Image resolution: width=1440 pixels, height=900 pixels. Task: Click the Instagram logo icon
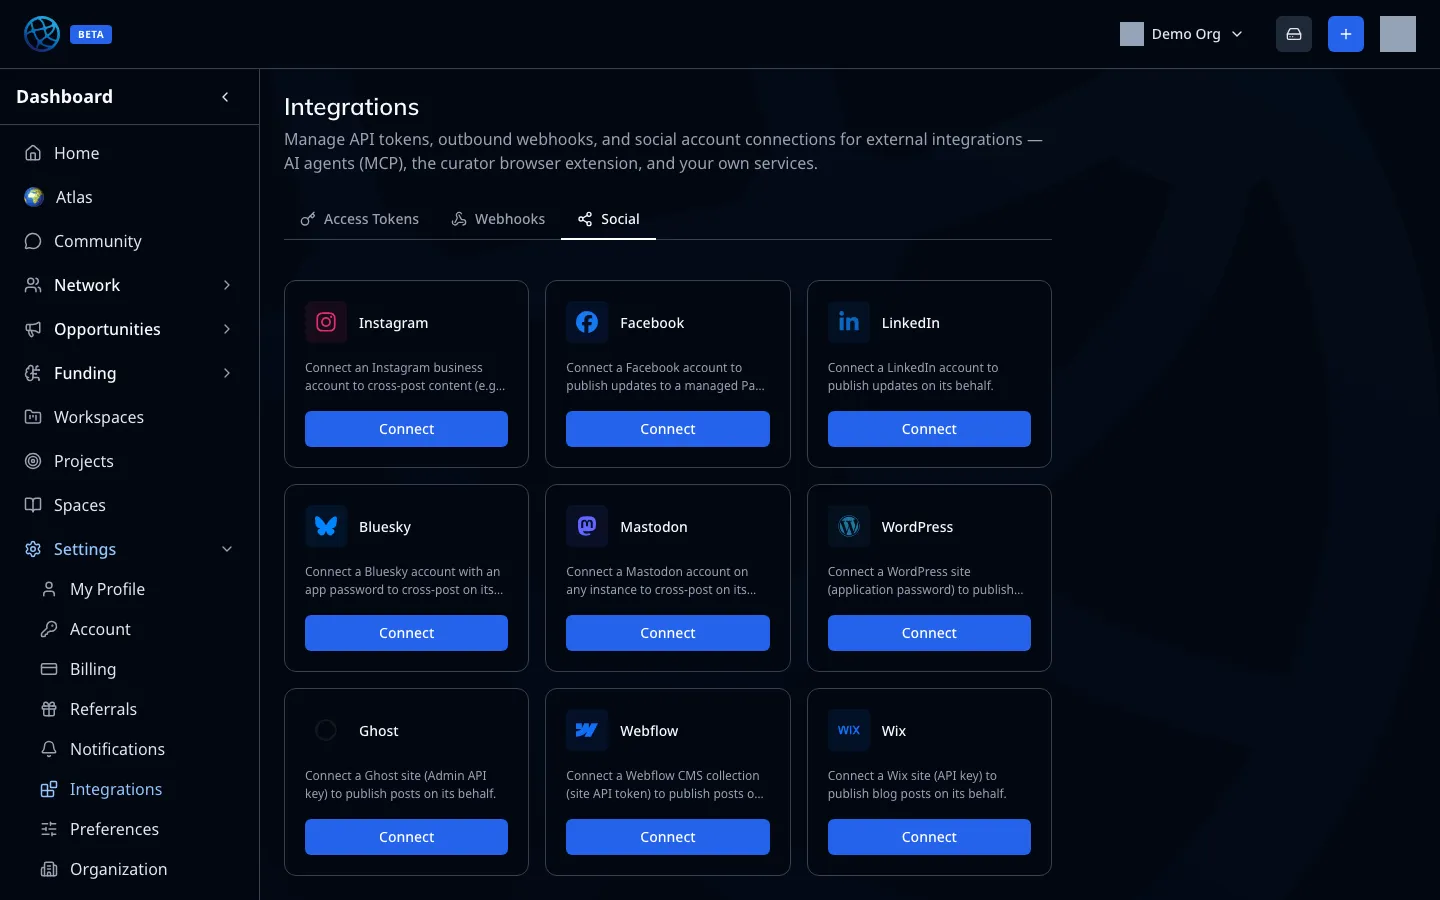(326, 322)
